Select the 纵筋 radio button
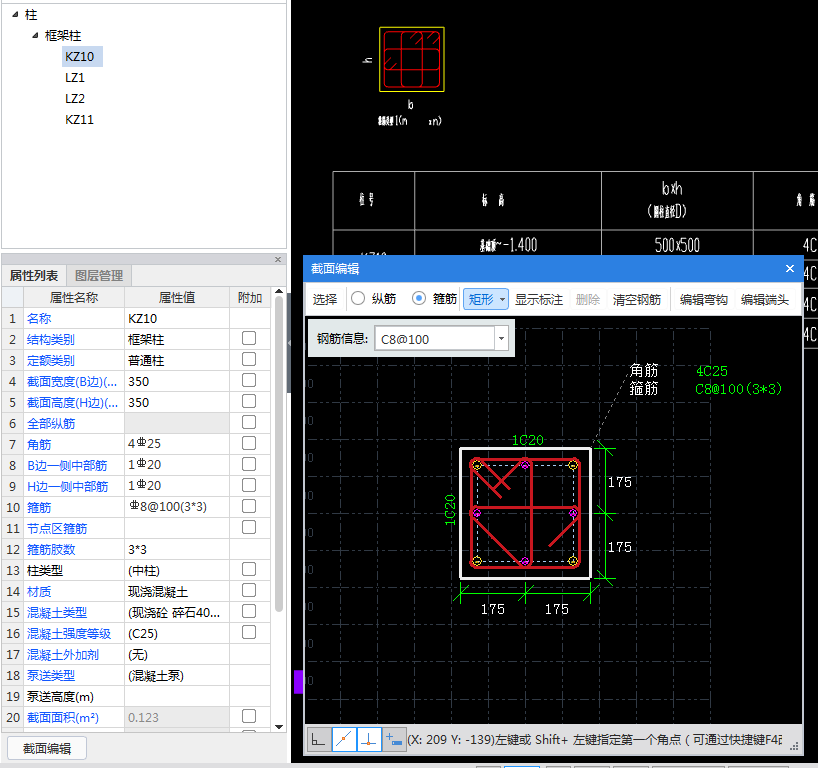818x768 pixels. click(x=357, y=299)
